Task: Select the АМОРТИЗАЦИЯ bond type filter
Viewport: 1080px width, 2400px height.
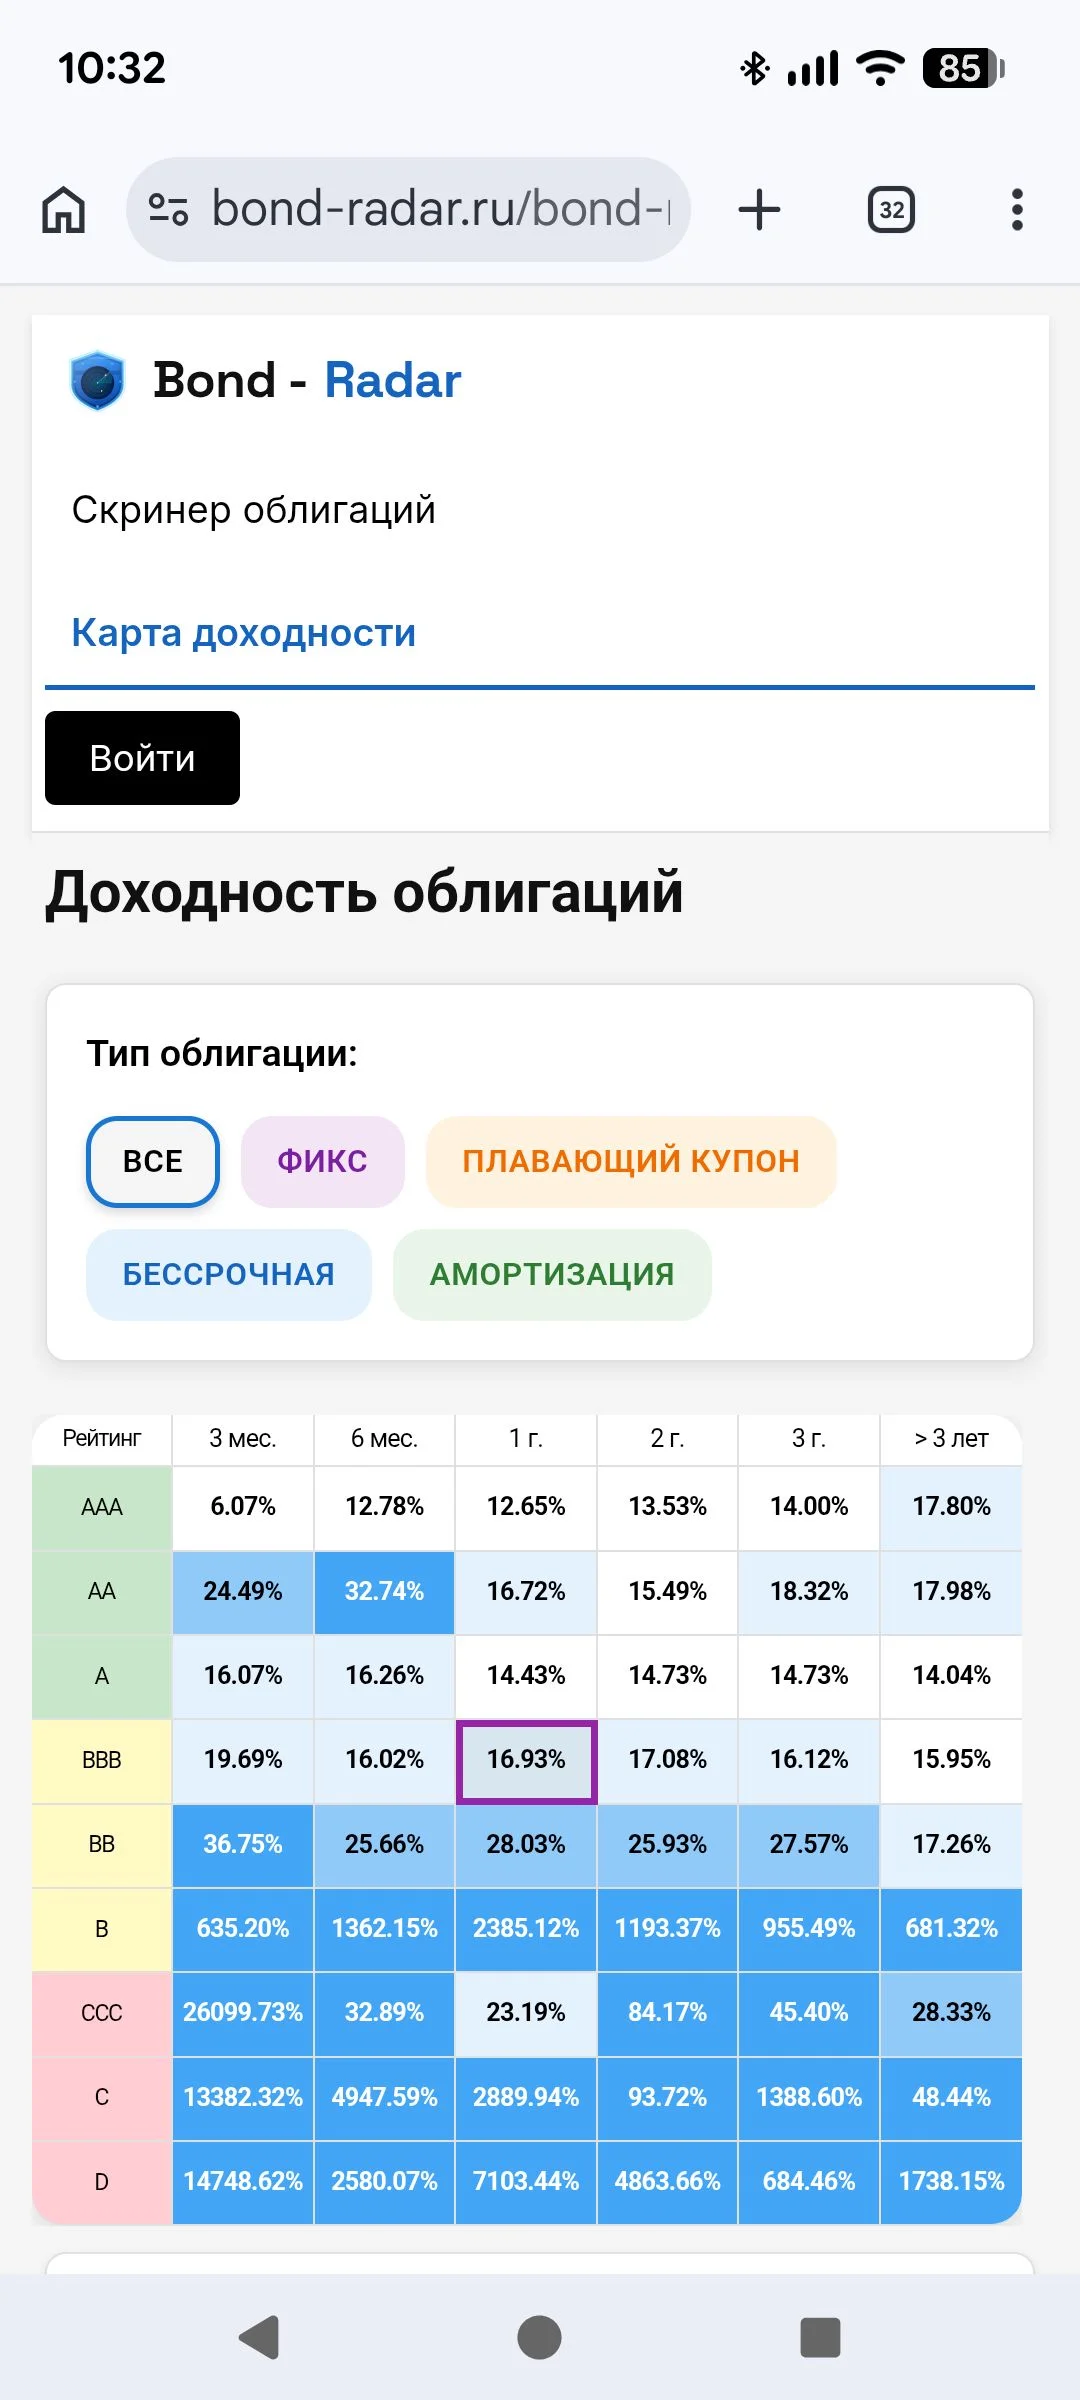Action: point(552,1275)
